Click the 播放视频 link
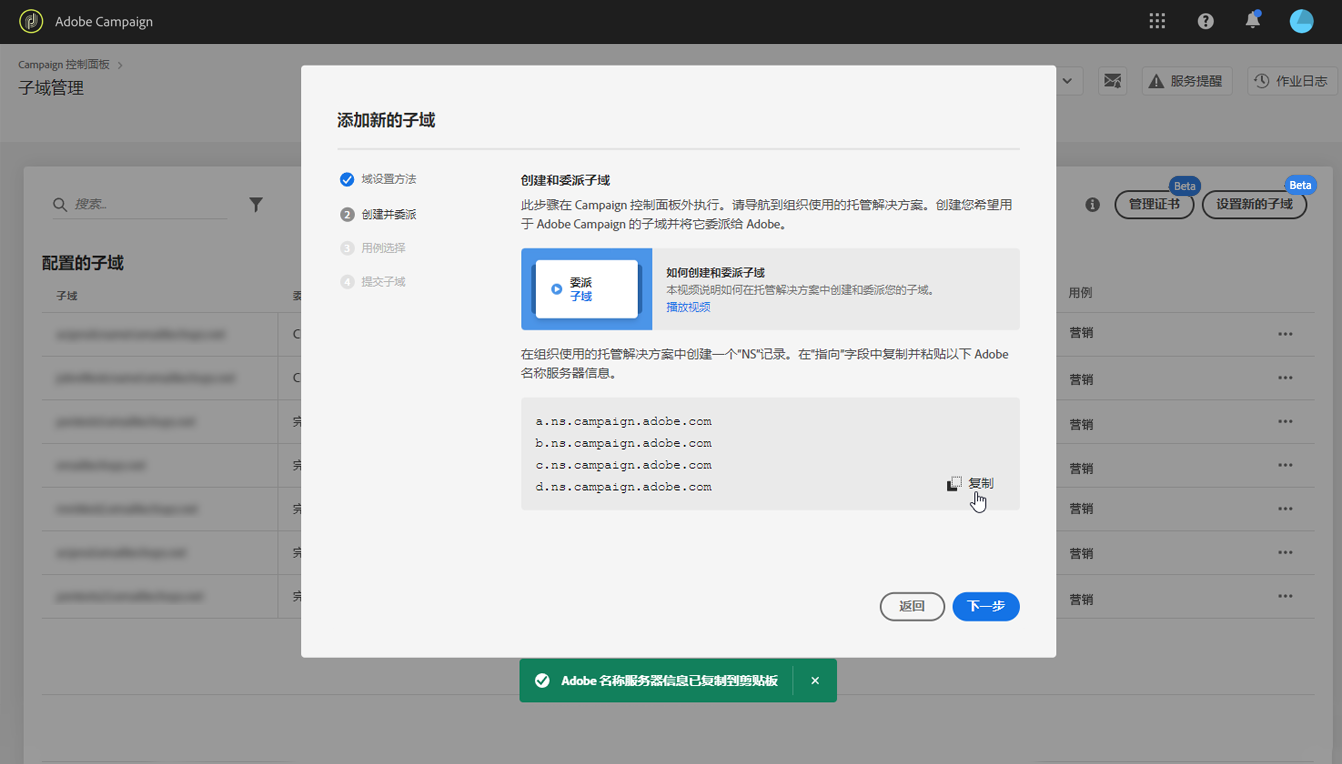This screenshot has width=1342, height=764. pos(688,307)
